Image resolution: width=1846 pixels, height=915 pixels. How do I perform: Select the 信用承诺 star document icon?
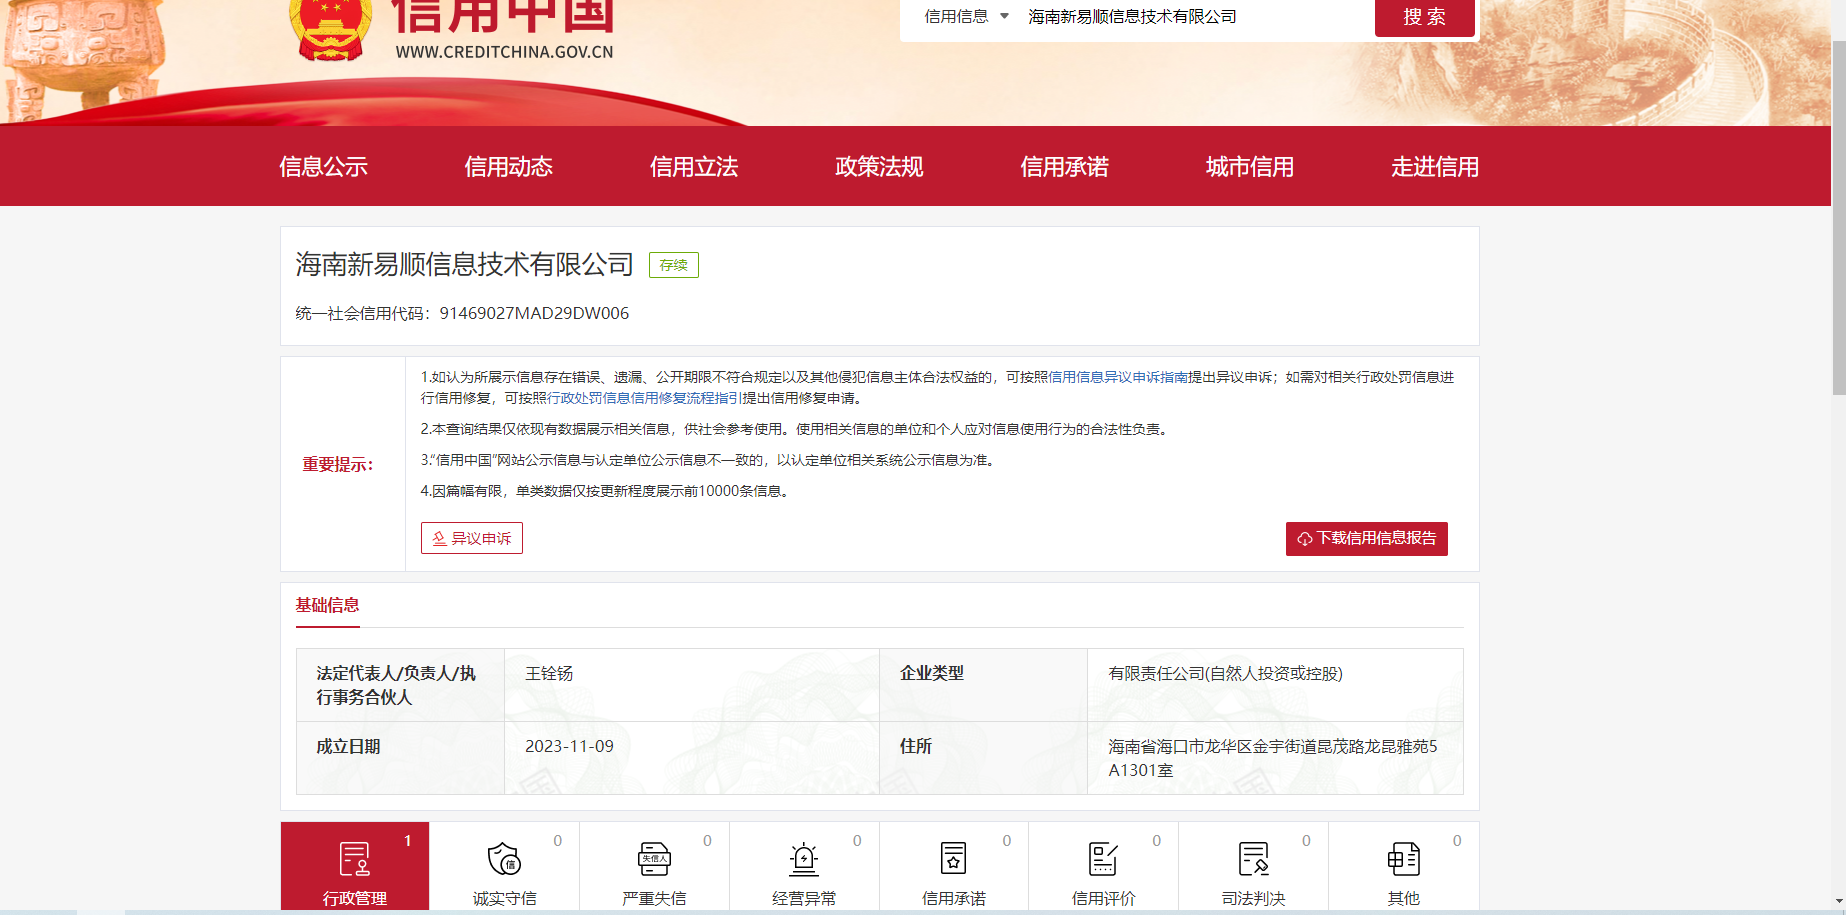point(953,859)
